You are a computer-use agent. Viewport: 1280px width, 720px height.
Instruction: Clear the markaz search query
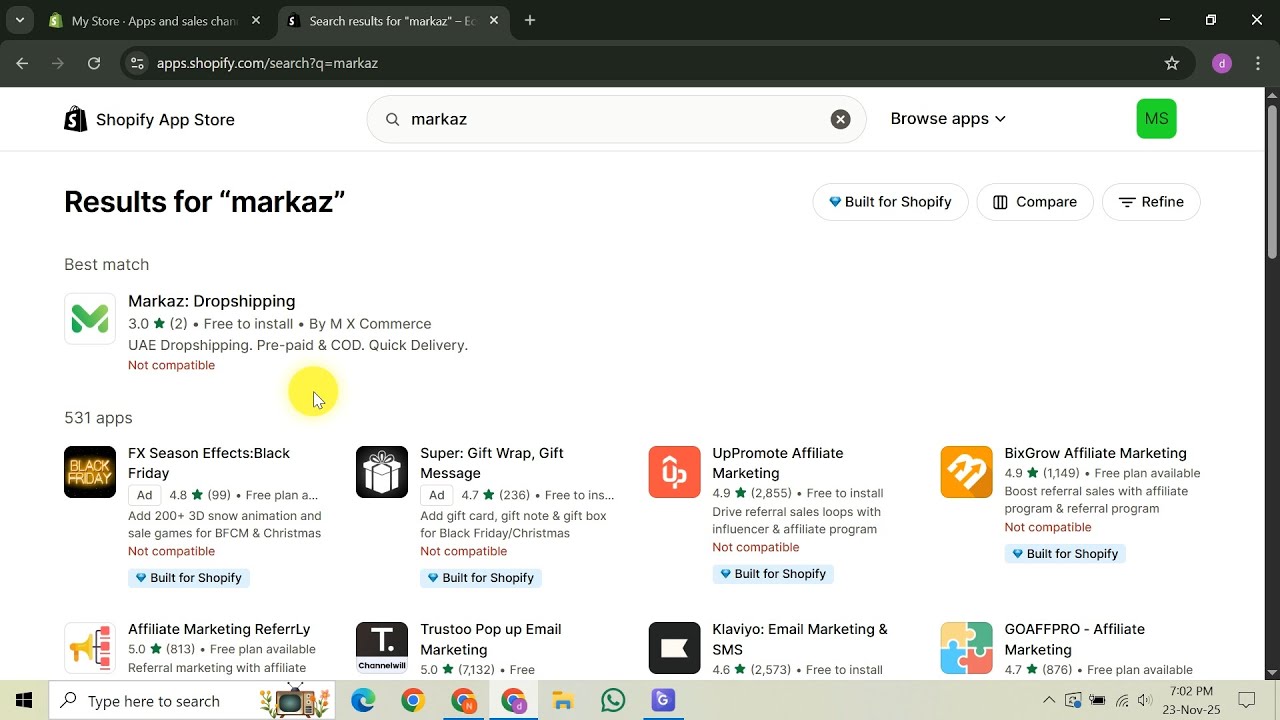tap(841, 119)
